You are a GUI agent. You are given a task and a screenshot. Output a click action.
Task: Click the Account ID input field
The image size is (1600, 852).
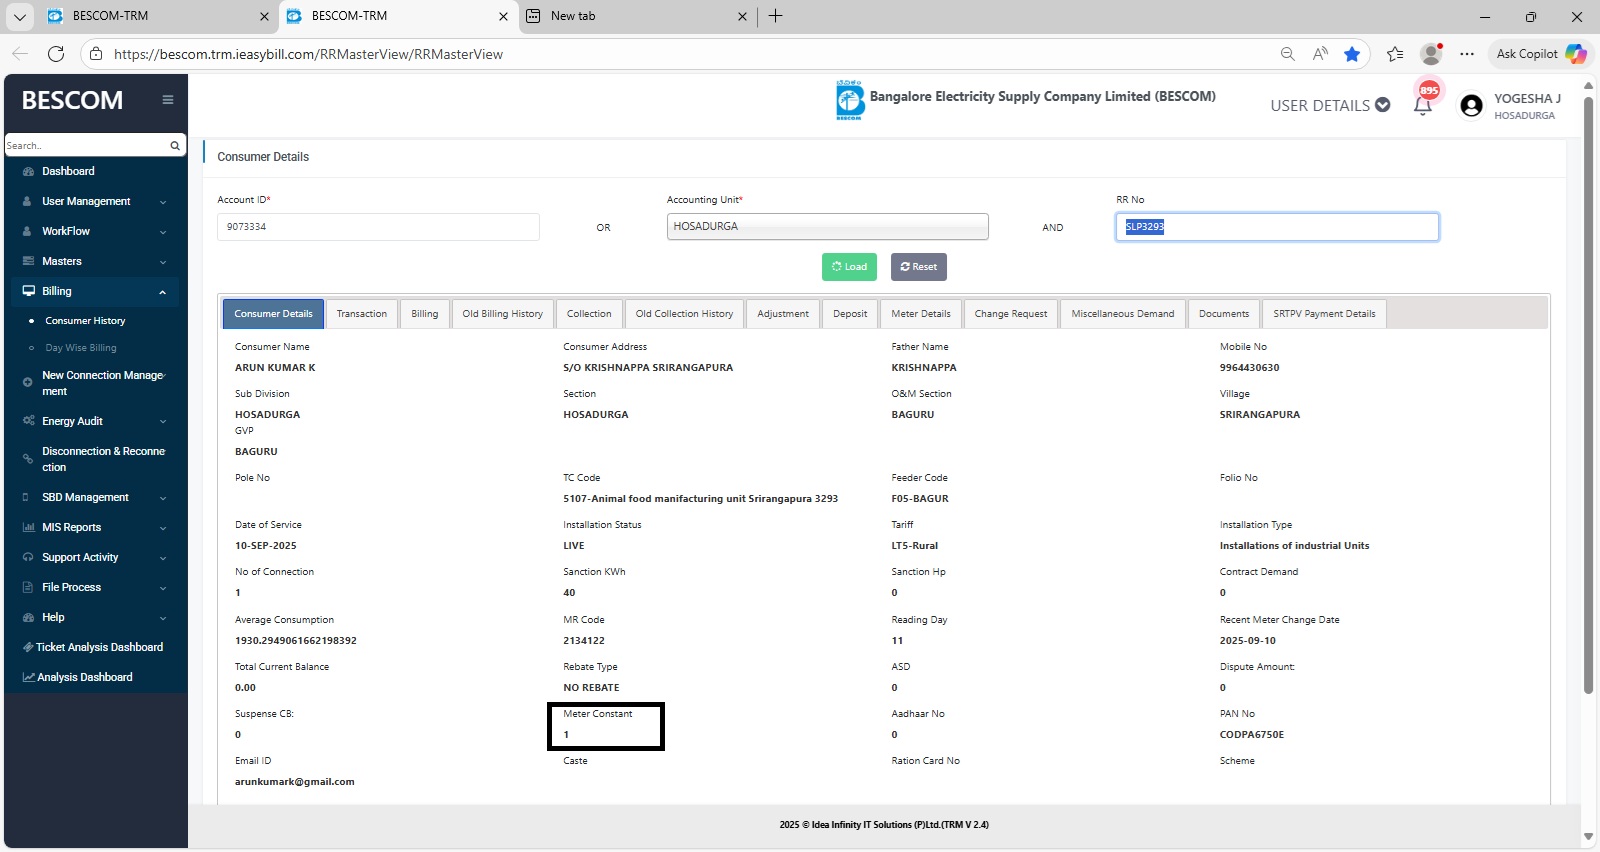coord(378,227)
